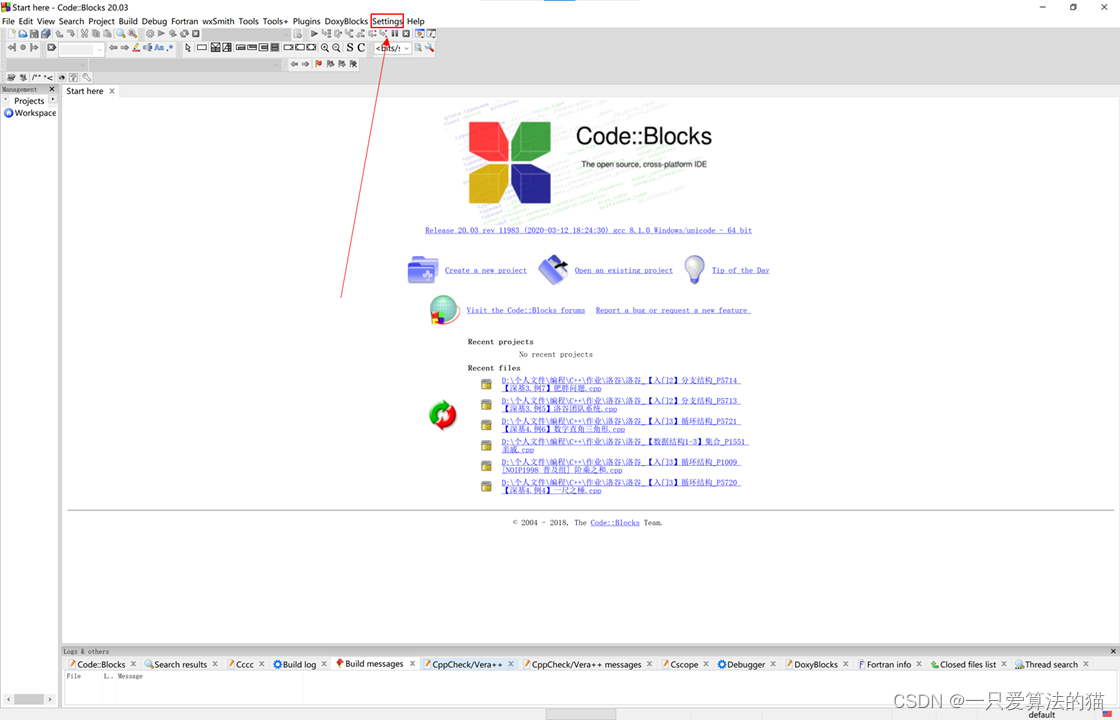This screenshot has width=1120, height=720.
Task: Click the S icon on the toolbar
Action: click(x=350, y=48)
